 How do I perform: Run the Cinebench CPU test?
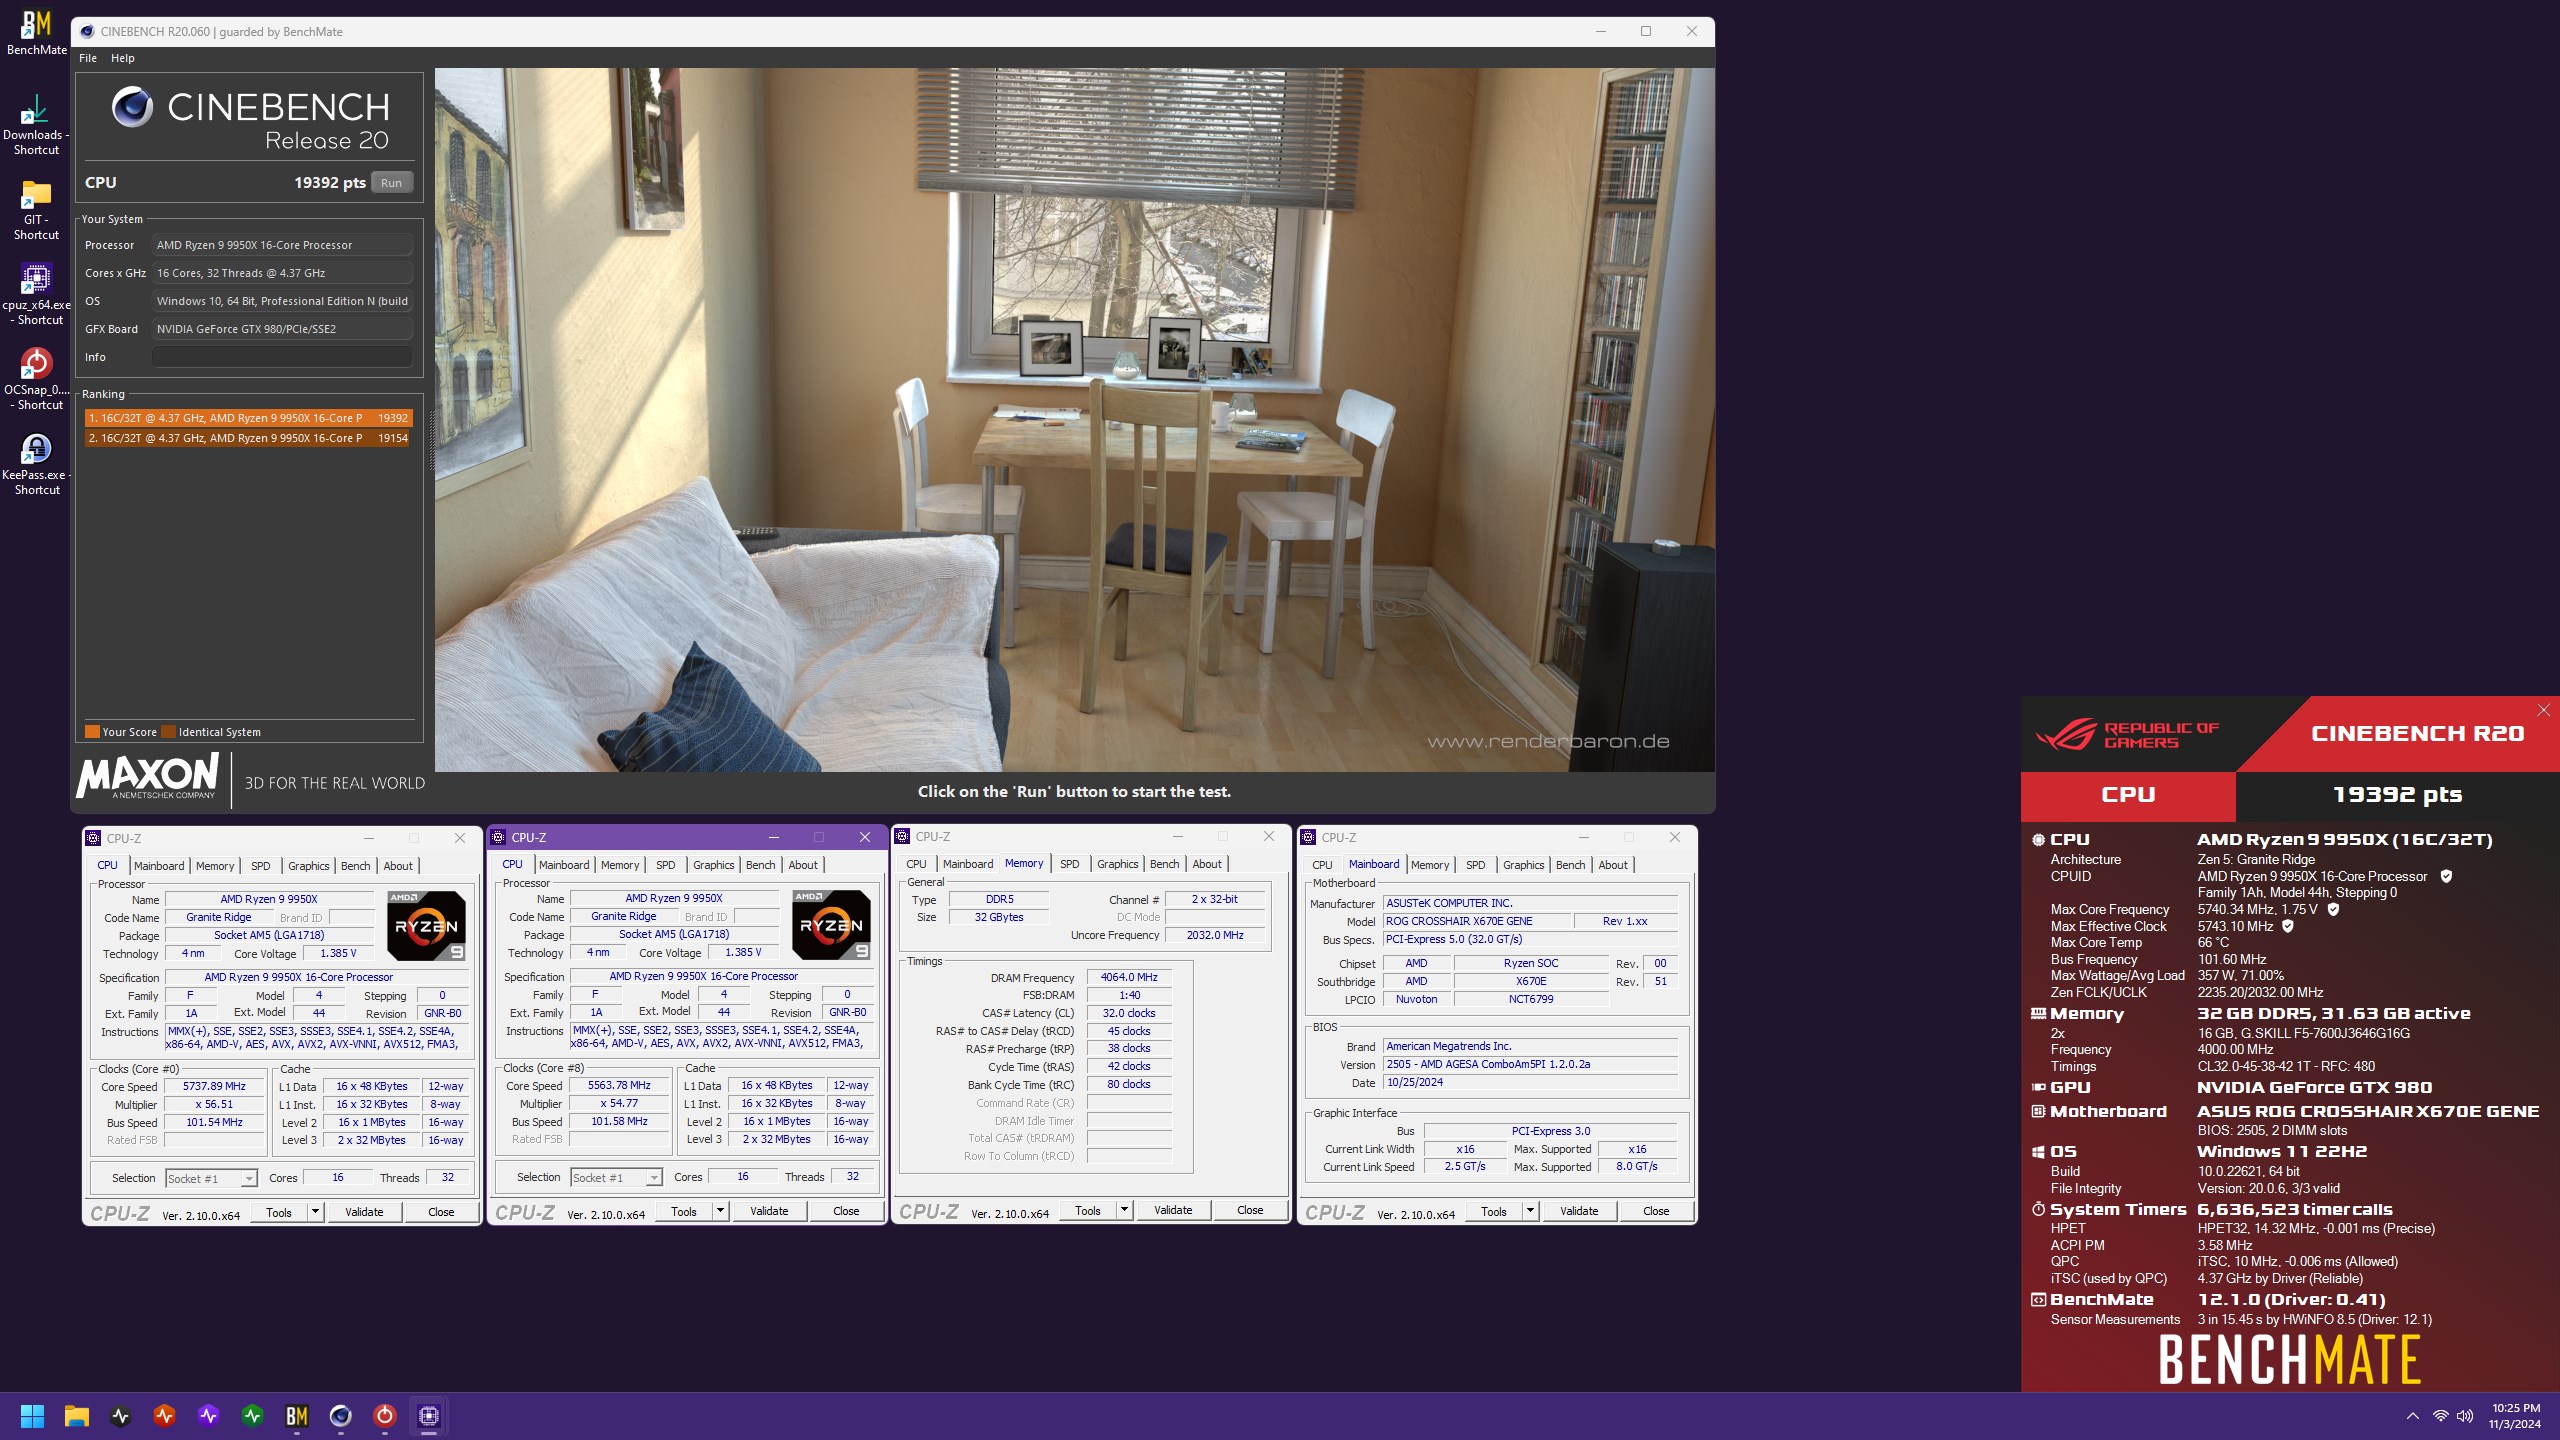click(x=391, y=183)
